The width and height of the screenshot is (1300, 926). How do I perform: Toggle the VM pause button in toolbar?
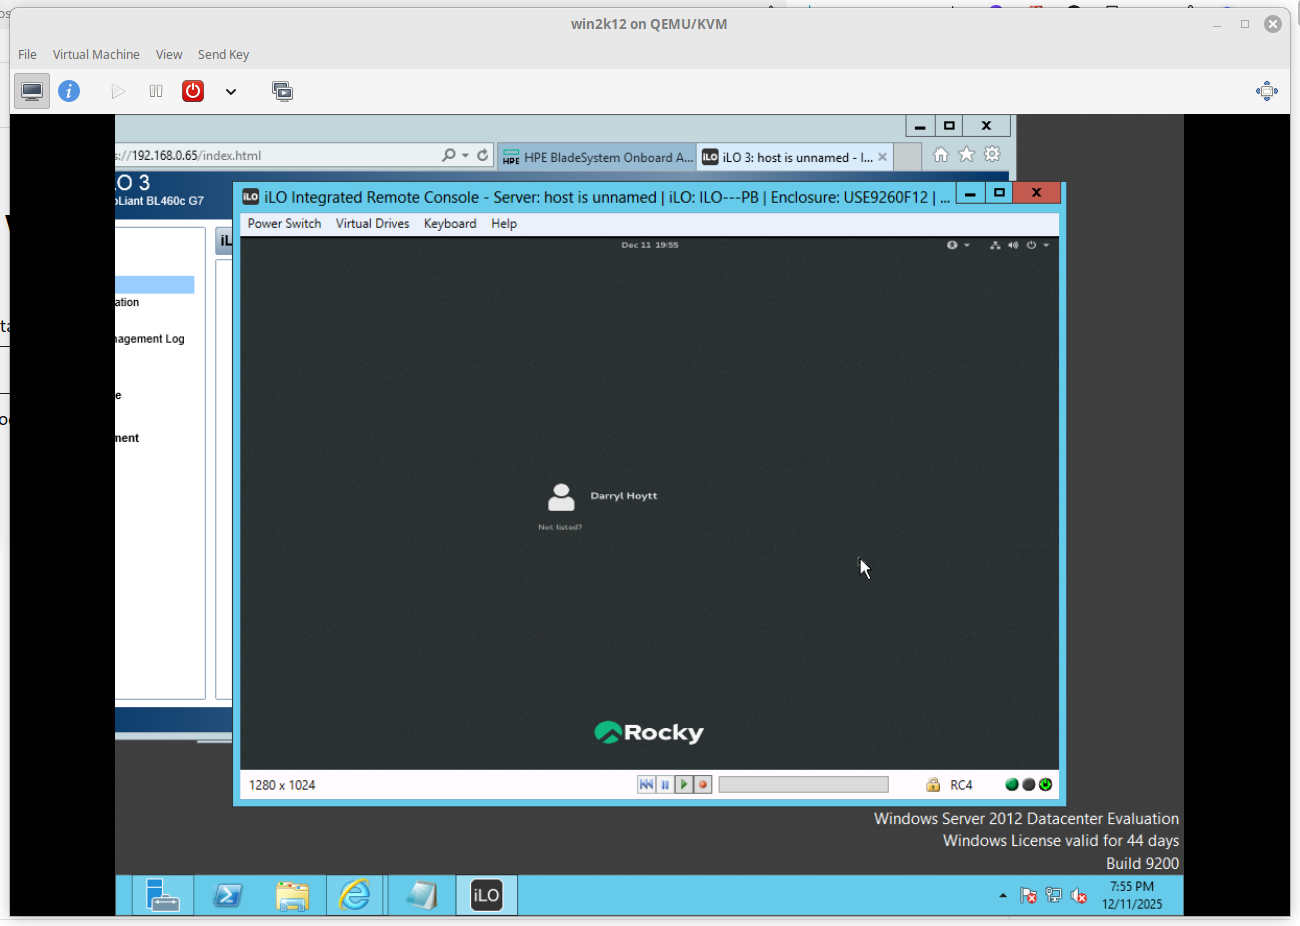click(156, 91)
